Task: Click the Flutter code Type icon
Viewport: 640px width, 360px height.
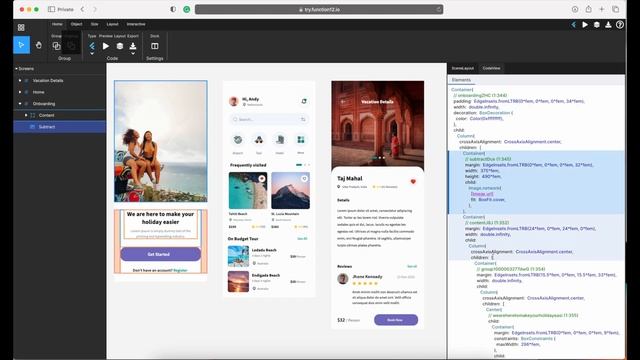Action: 92,46
